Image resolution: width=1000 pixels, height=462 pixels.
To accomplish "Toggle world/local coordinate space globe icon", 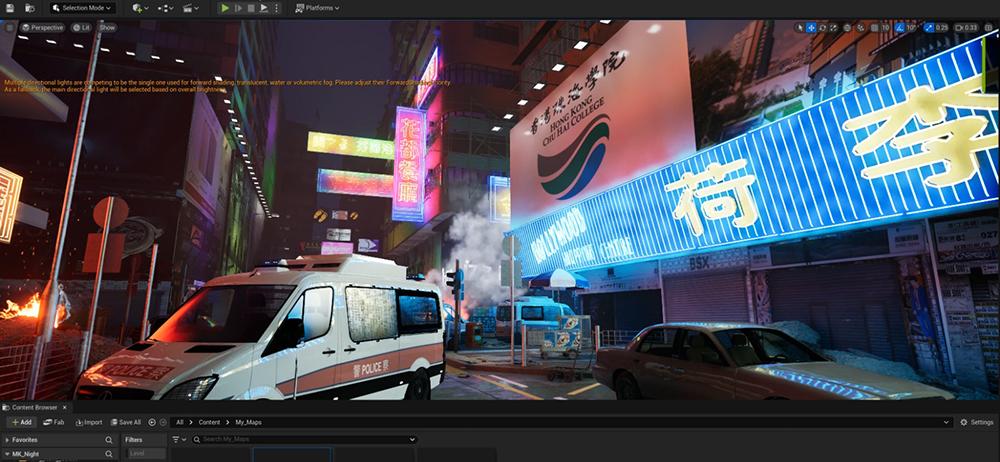I will point(847,27).
